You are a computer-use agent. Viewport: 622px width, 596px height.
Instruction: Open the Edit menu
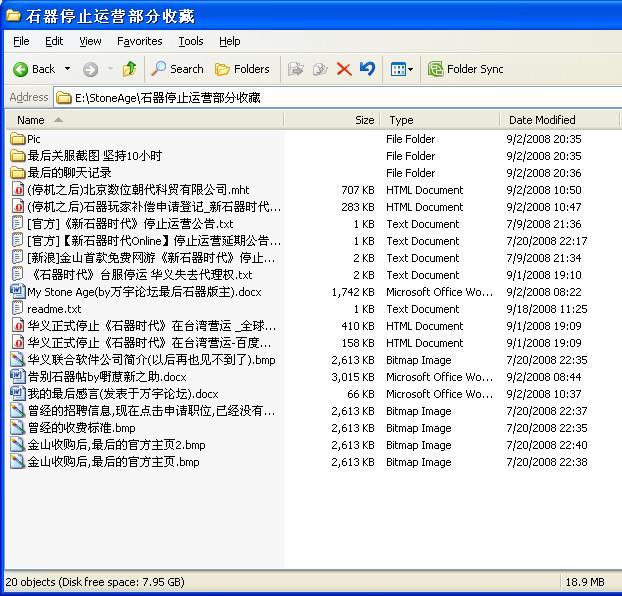54,41
